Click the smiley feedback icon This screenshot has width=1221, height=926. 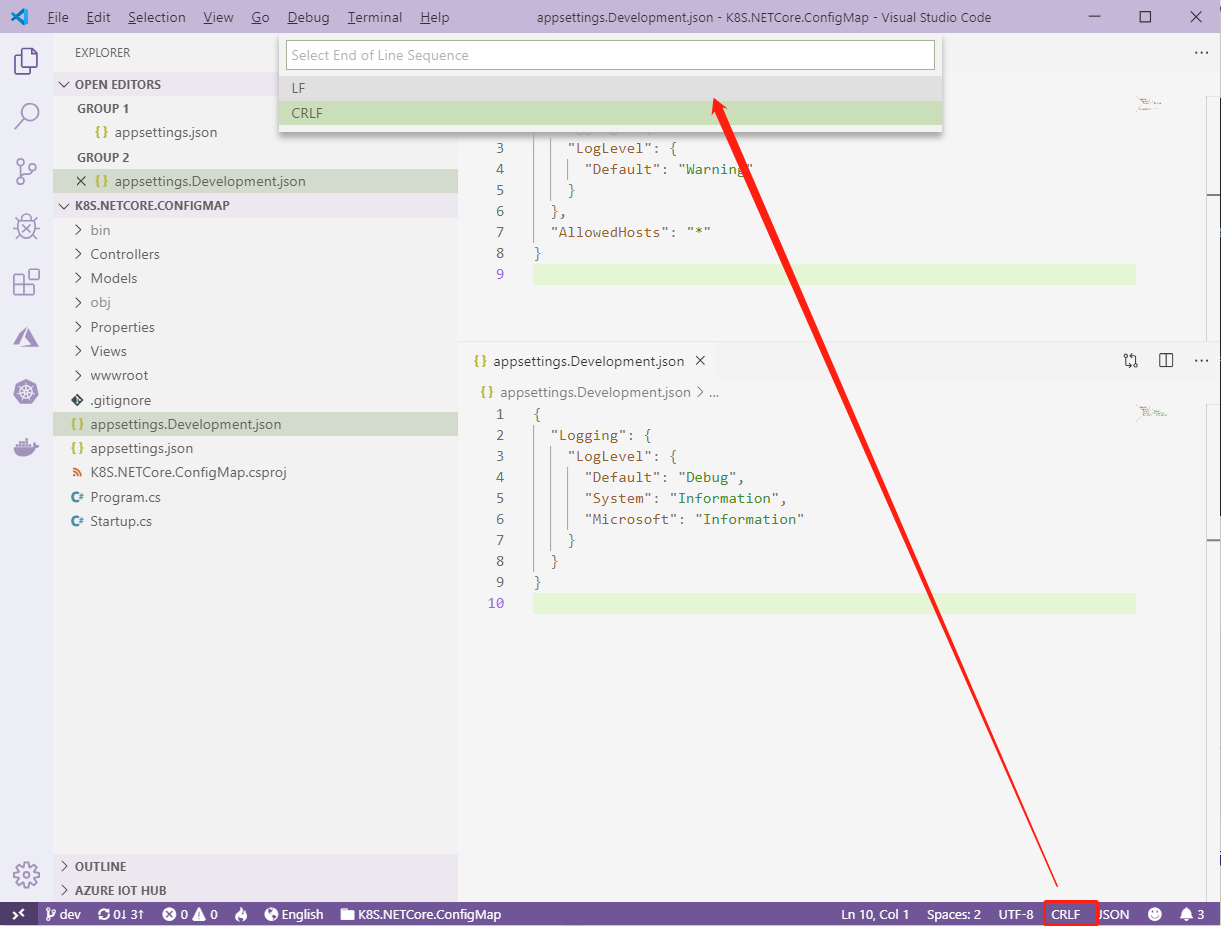(x=1155, y=914)
